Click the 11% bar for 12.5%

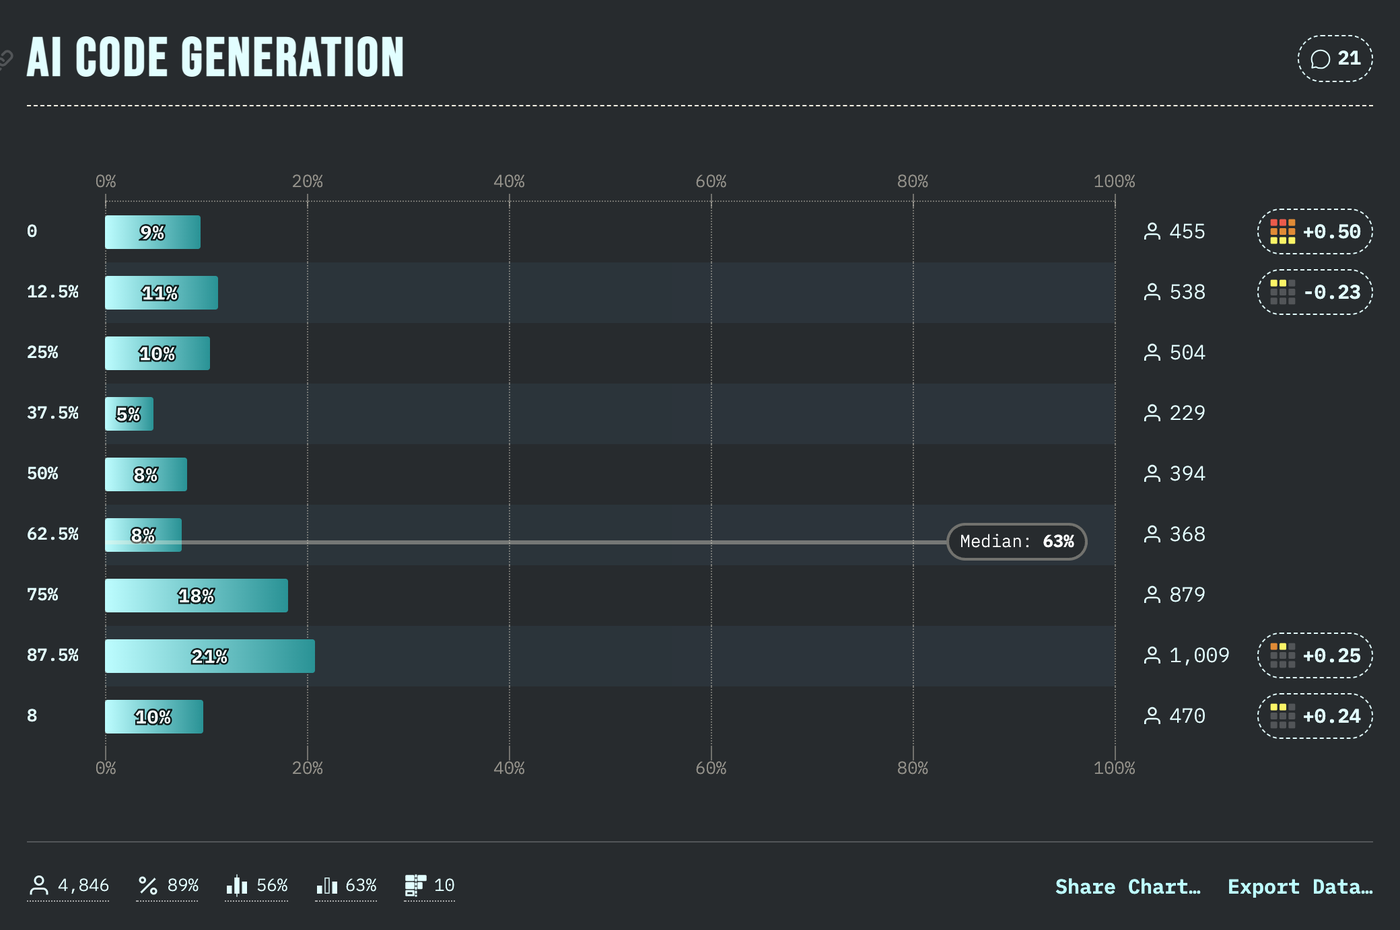[161, 293]
